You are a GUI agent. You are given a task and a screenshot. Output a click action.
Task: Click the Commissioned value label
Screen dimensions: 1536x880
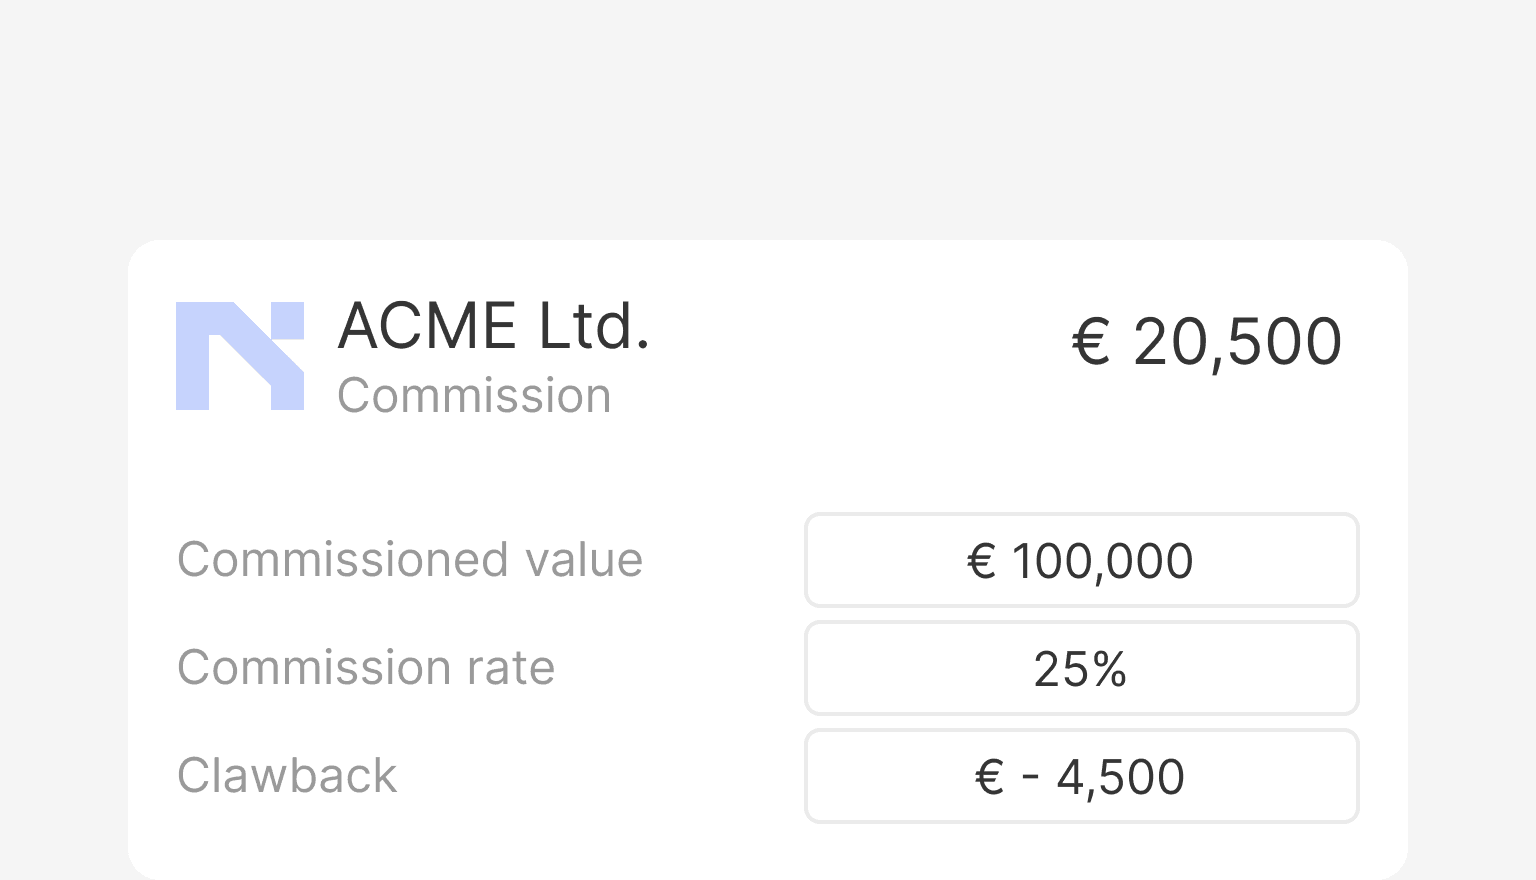click(410, 560)
